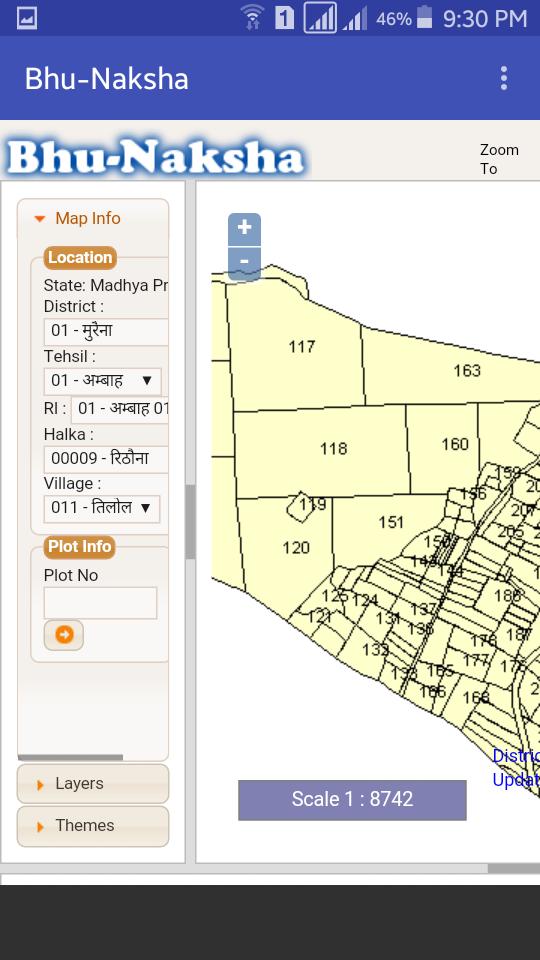This screenshot has width=540, height=960.
Task: Expand the Layers panel
Action: coord(93,784)
